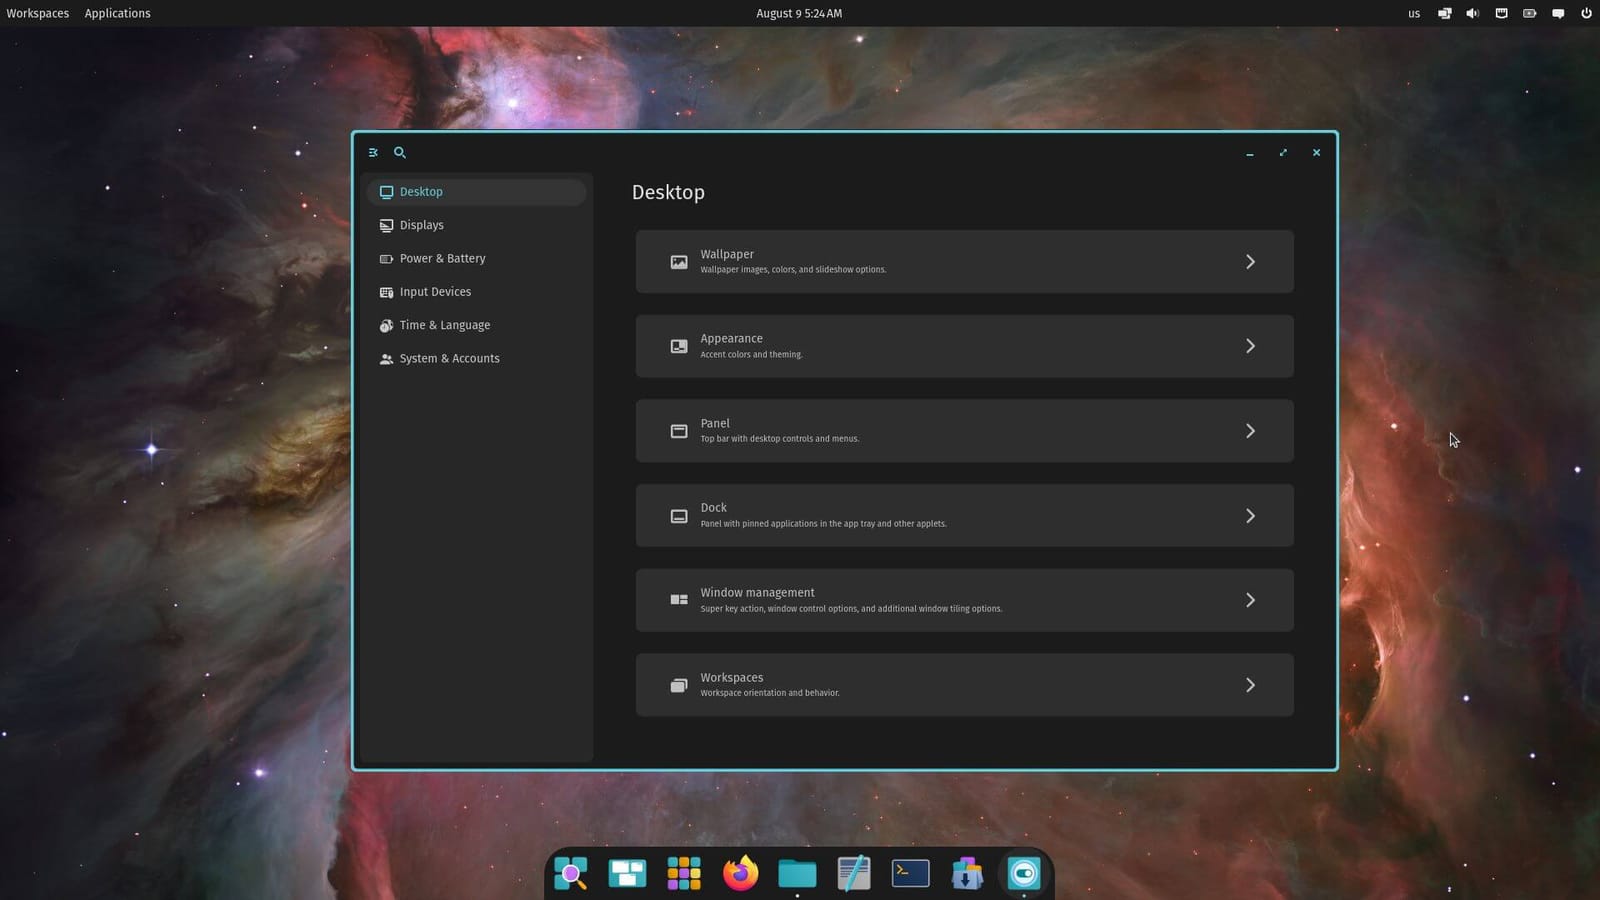
Task: Click the battery icon in the top panel
Action: (1529, 13)
